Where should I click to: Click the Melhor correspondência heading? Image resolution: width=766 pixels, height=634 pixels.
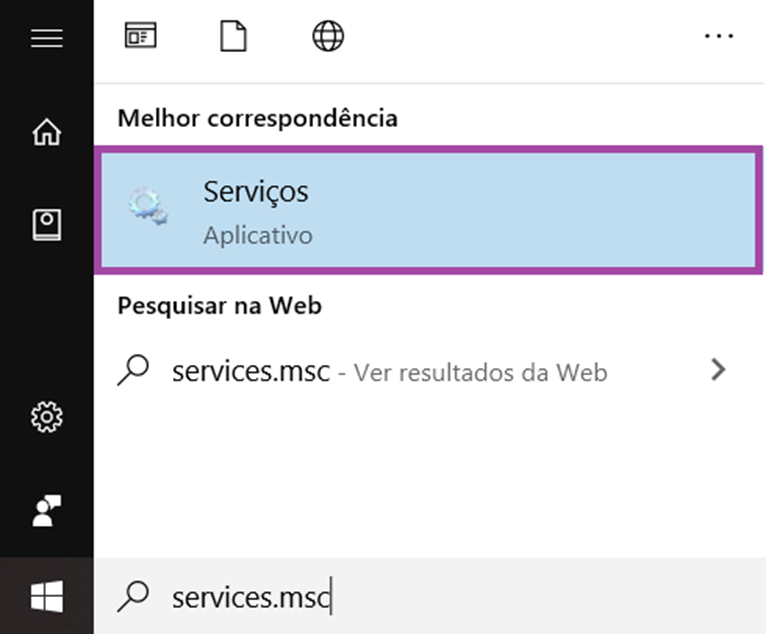257,119
